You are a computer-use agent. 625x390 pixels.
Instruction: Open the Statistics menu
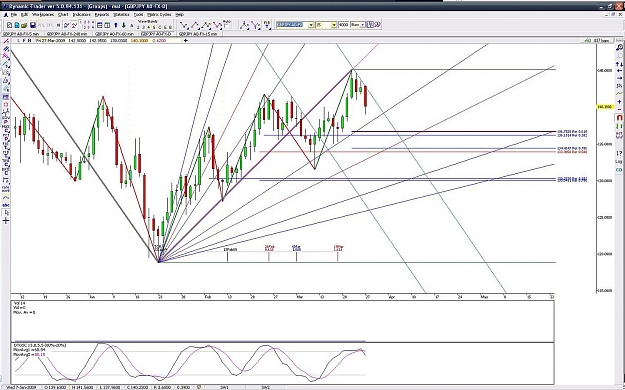121,14
